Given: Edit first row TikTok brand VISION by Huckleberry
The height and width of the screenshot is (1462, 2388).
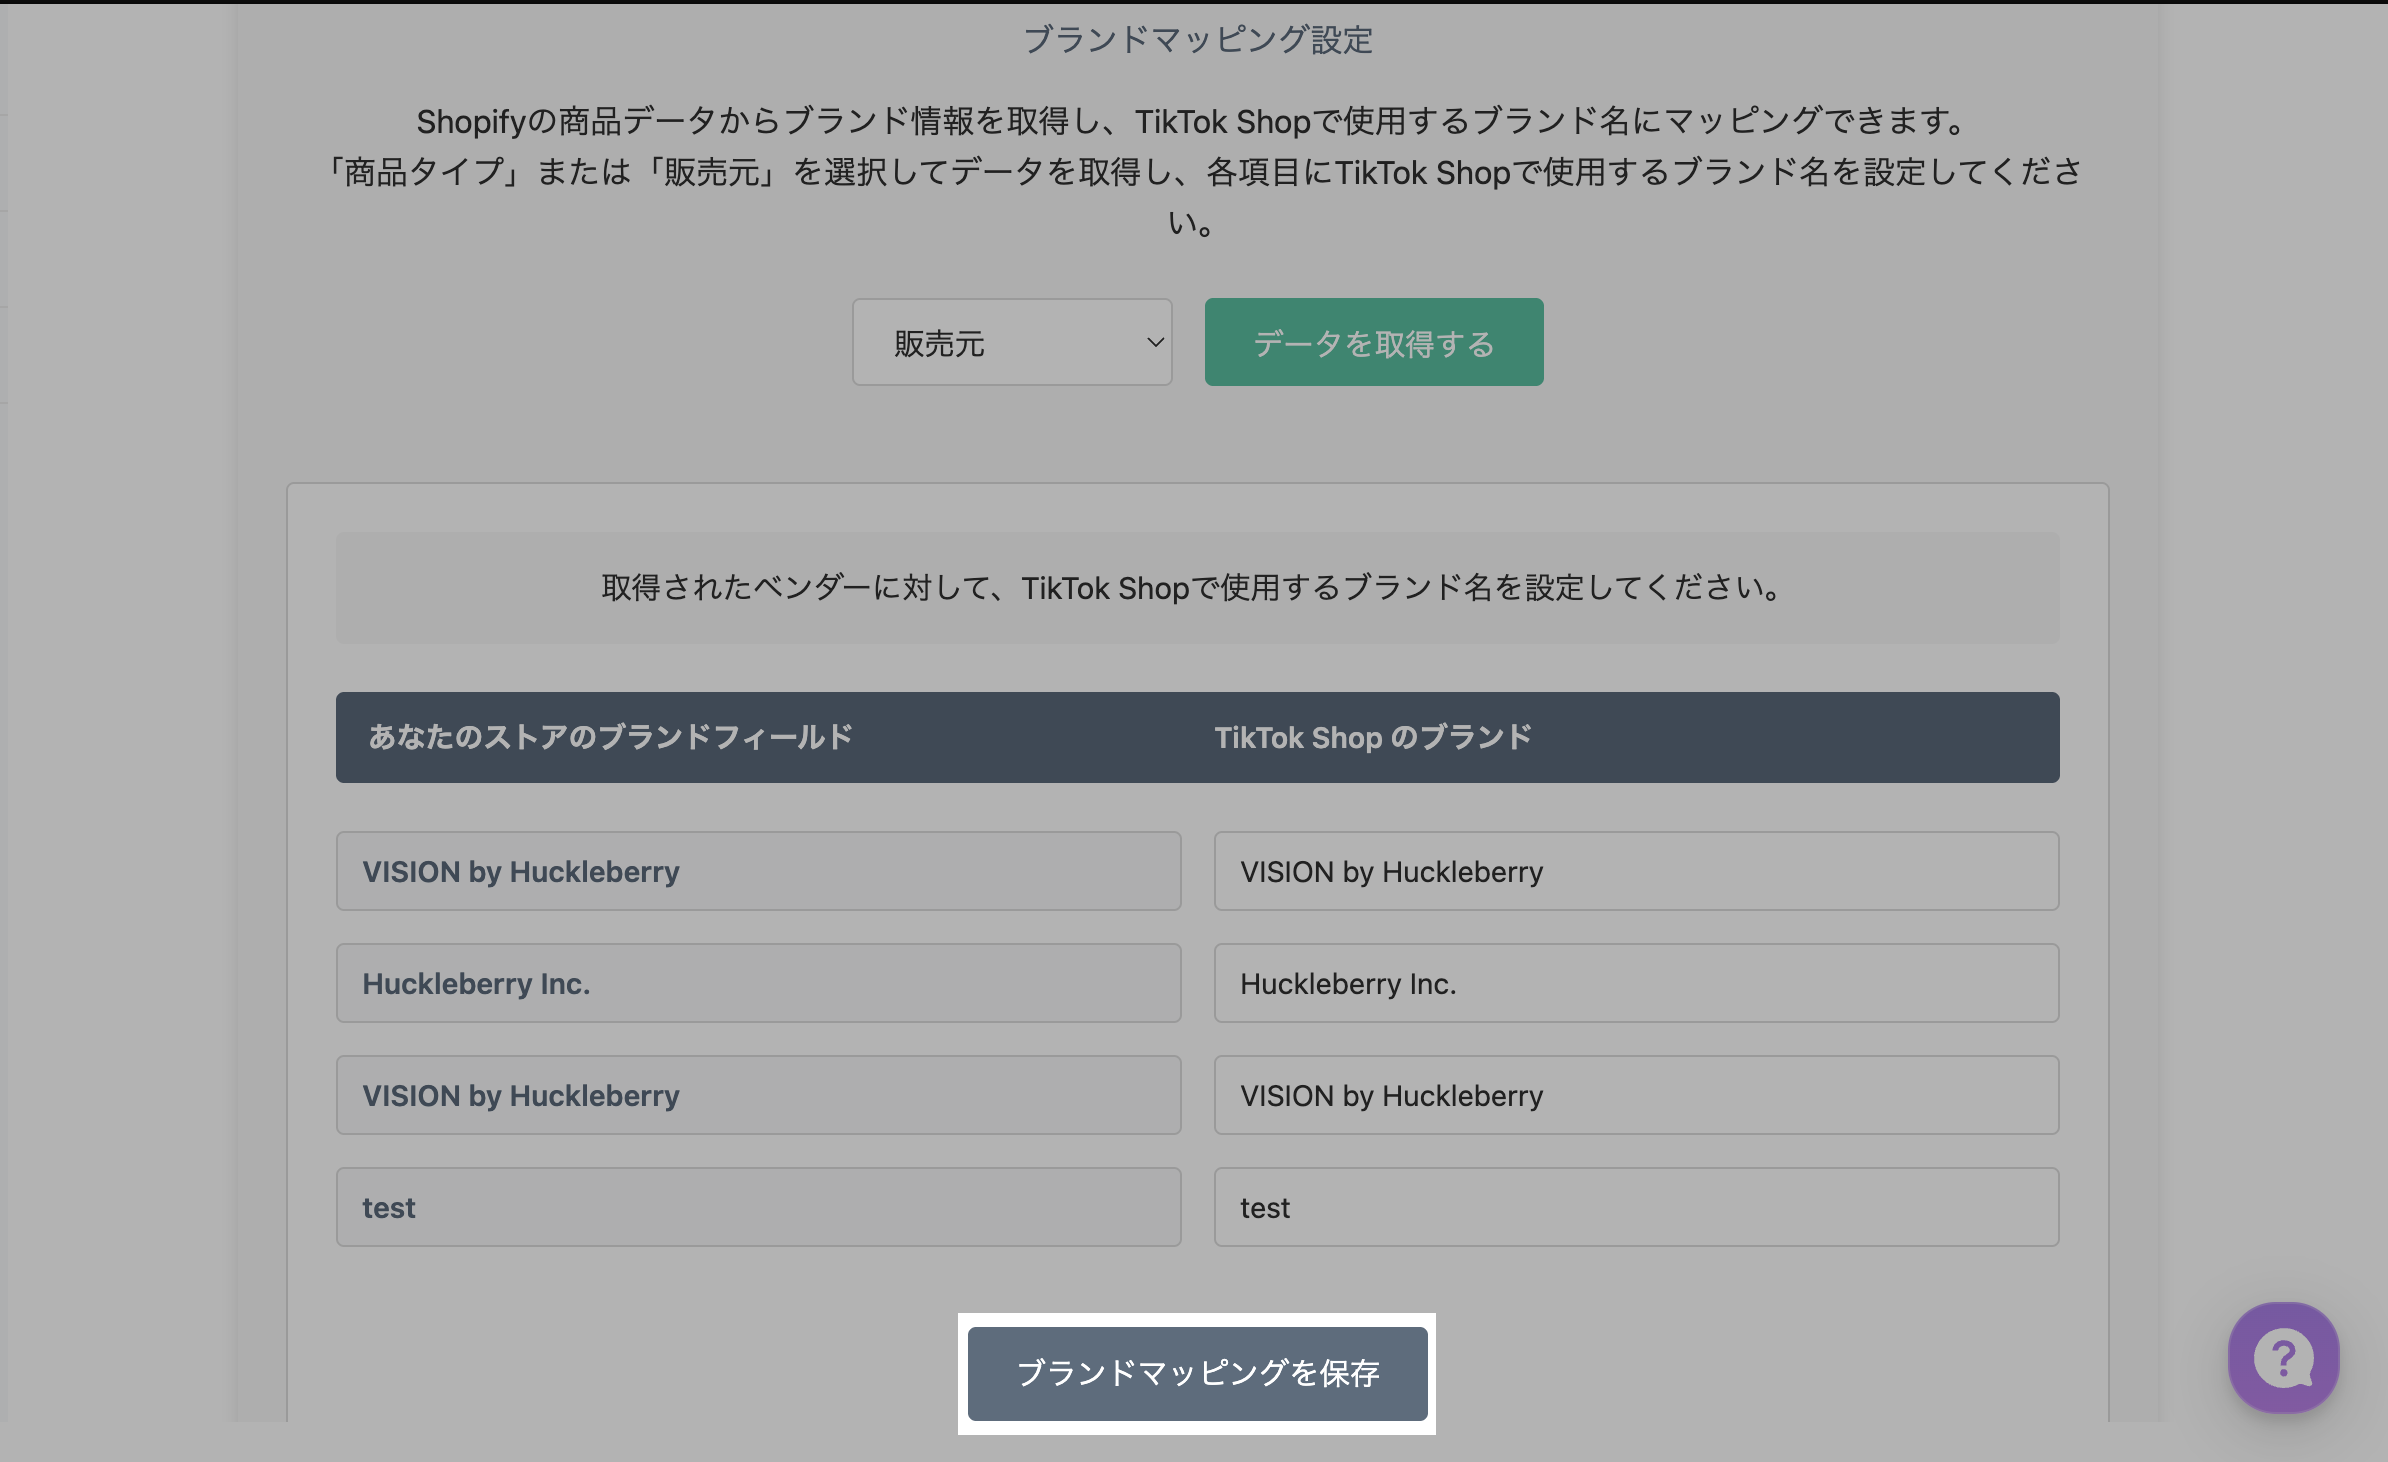Looking at the screenshot, I should [1635, 871].
